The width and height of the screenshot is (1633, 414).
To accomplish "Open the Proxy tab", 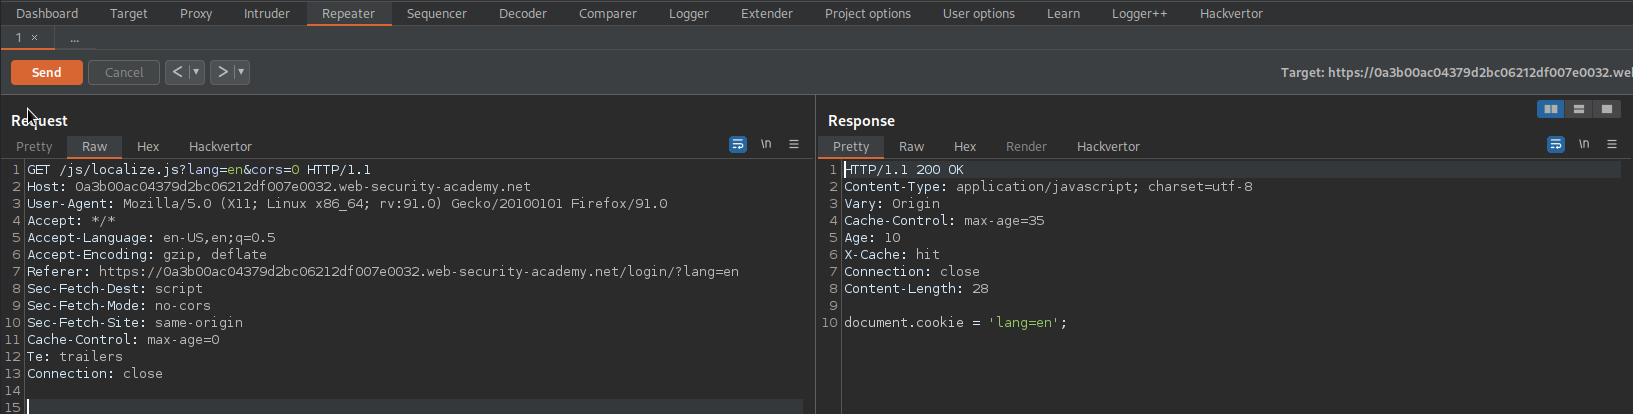I will (196, 13).
